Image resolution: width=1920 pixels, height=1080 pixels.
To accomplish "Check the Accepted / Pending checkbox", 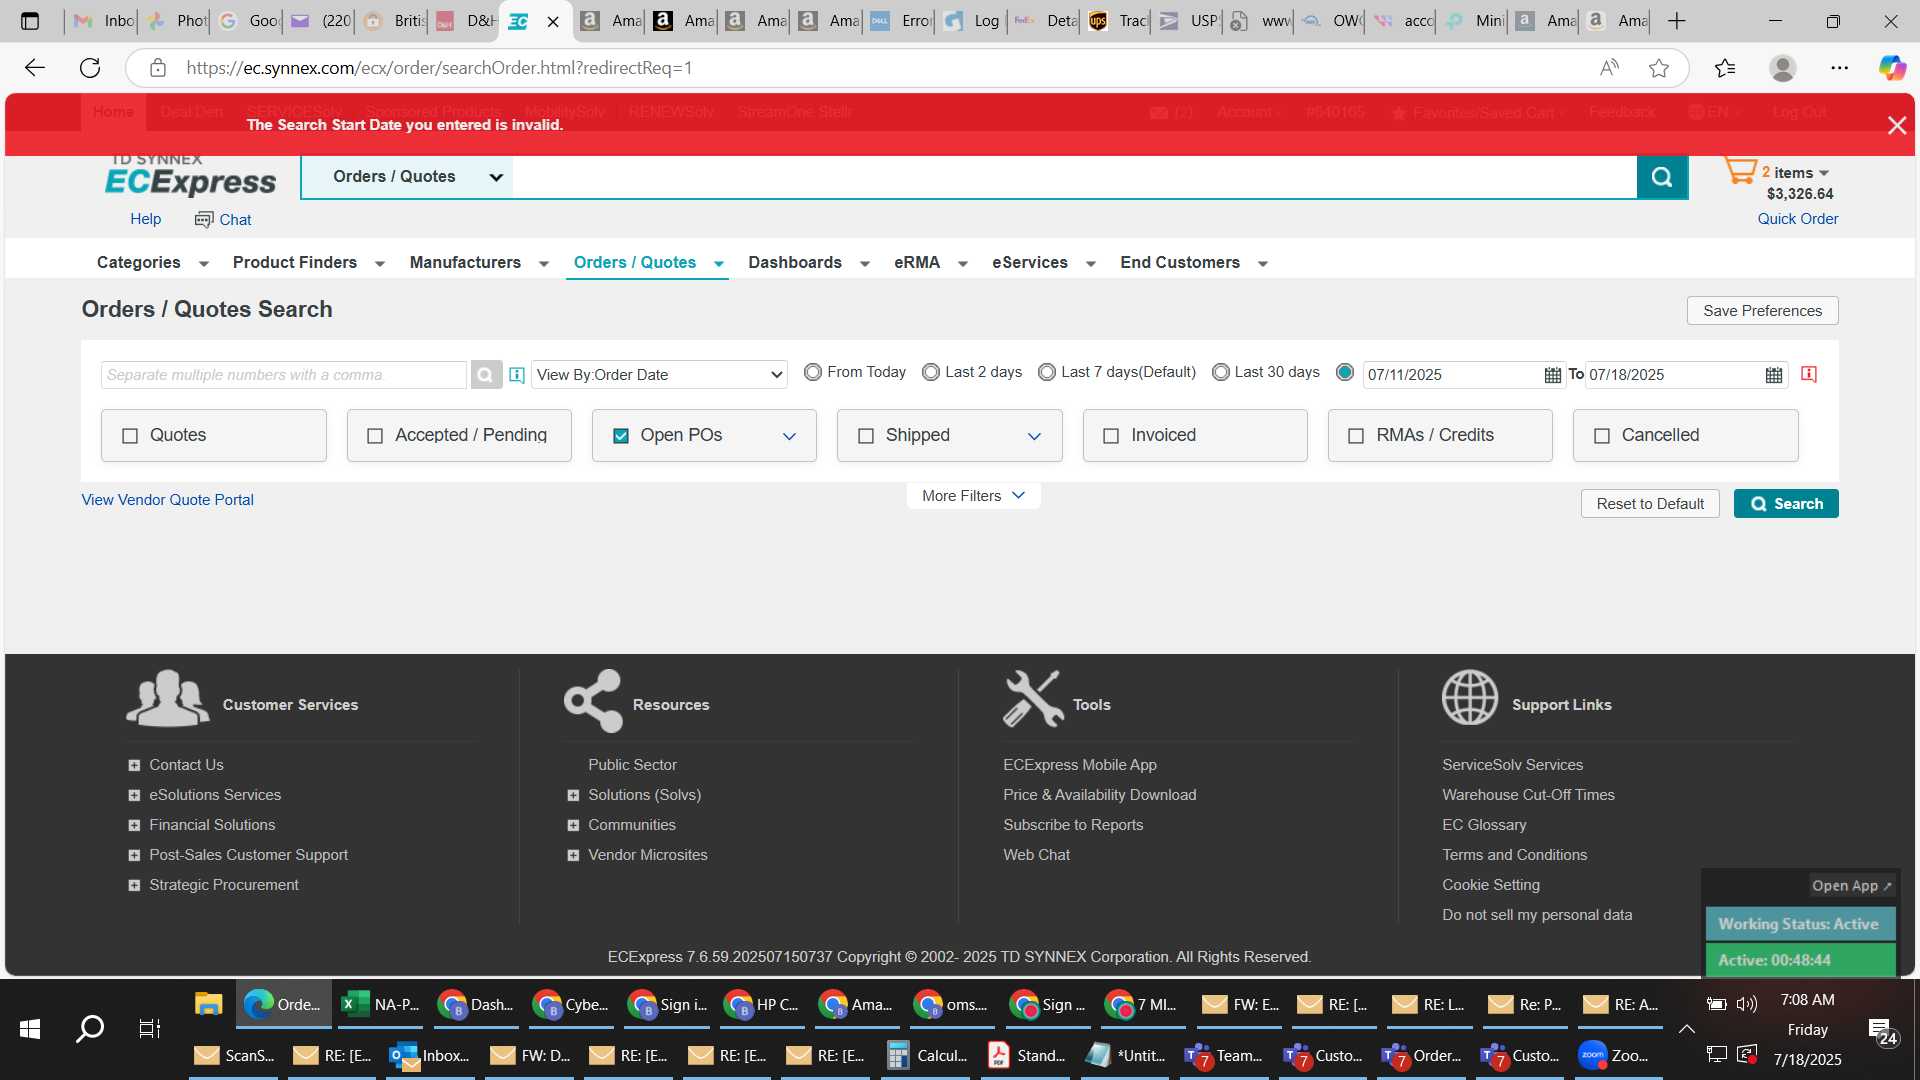I will pyautogui.click(x=375, y=436).
